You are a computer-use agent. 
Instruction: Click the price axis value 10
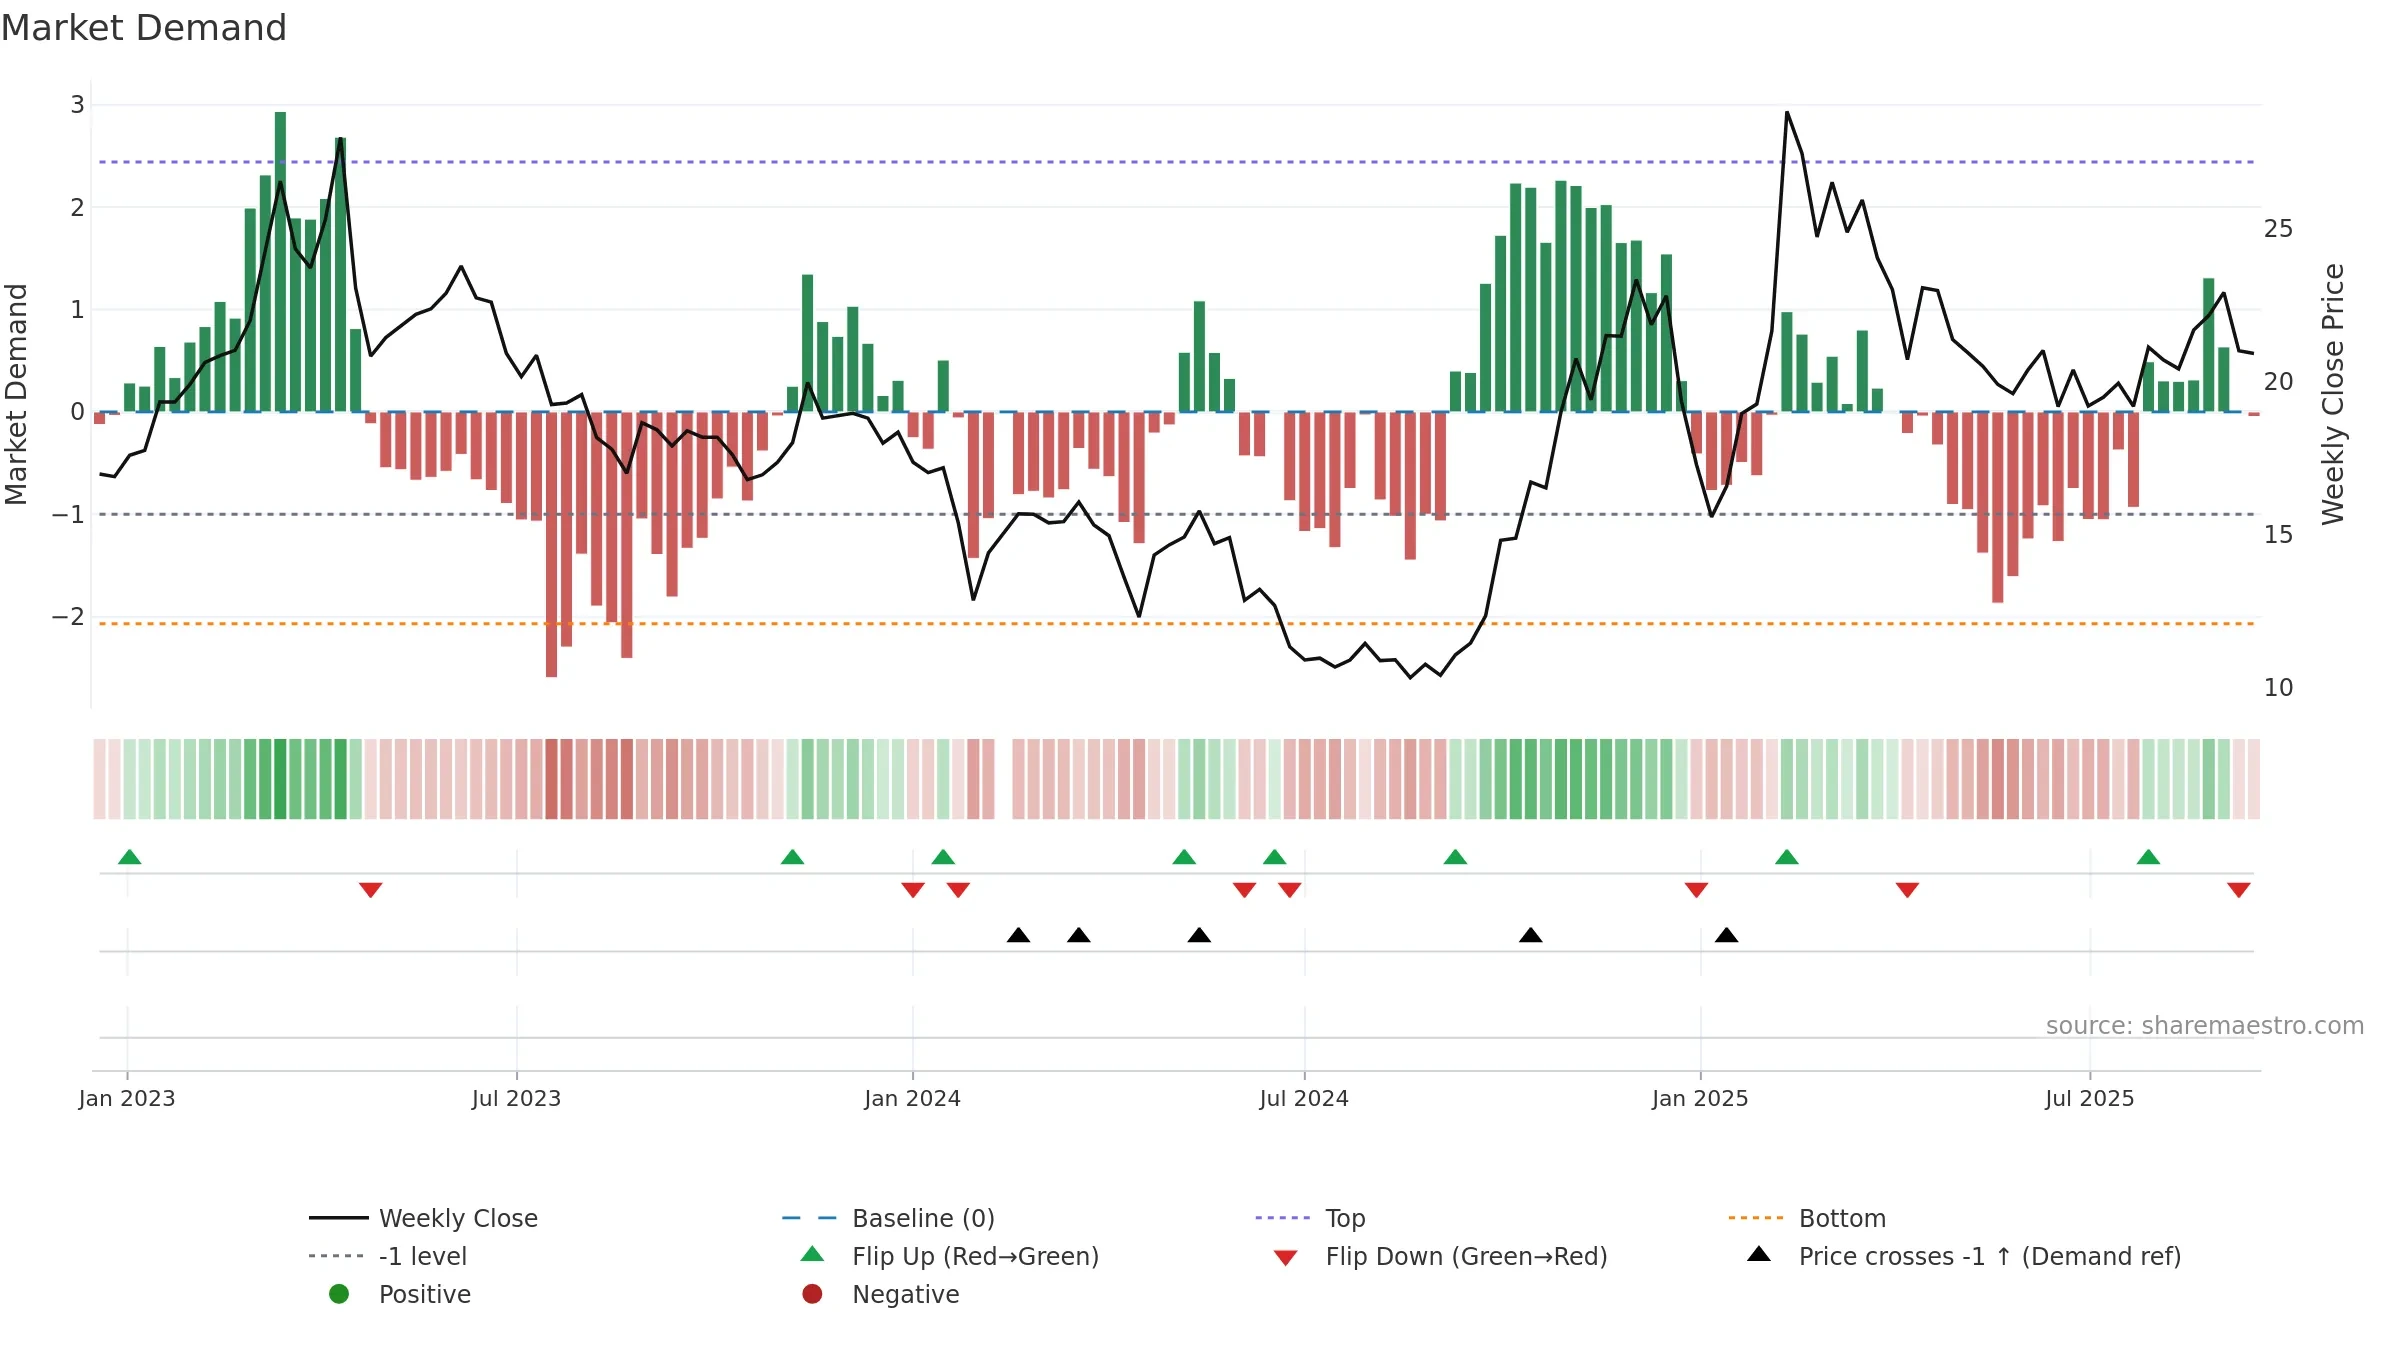2278,688
